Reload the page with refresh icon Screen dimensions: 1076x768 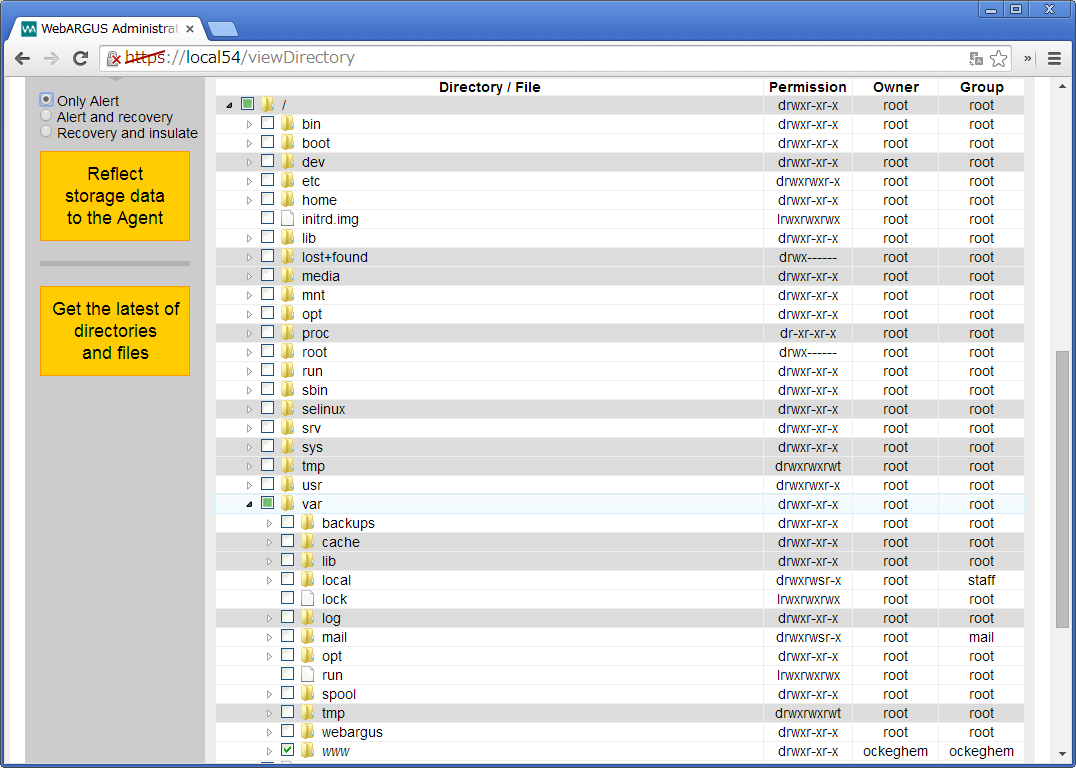80,58
